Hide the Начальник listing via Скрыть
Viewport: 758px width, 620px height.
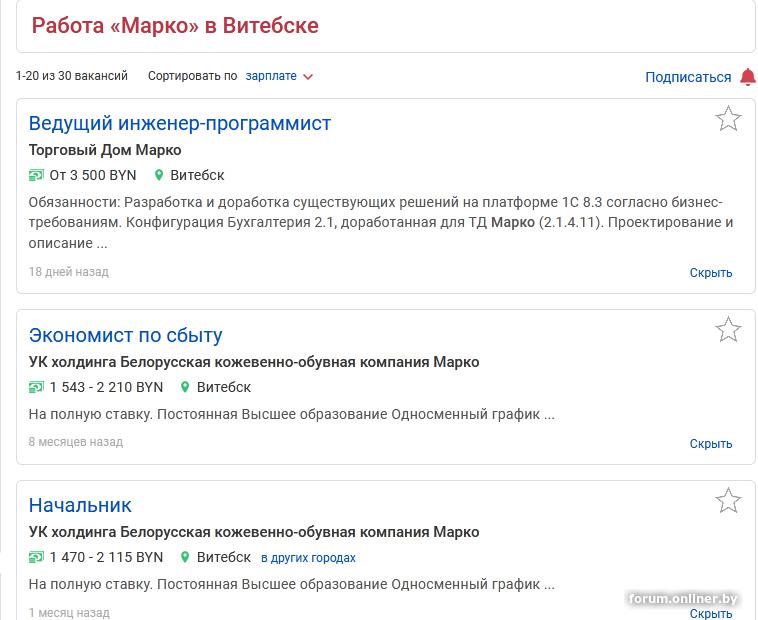pos(711,613)
